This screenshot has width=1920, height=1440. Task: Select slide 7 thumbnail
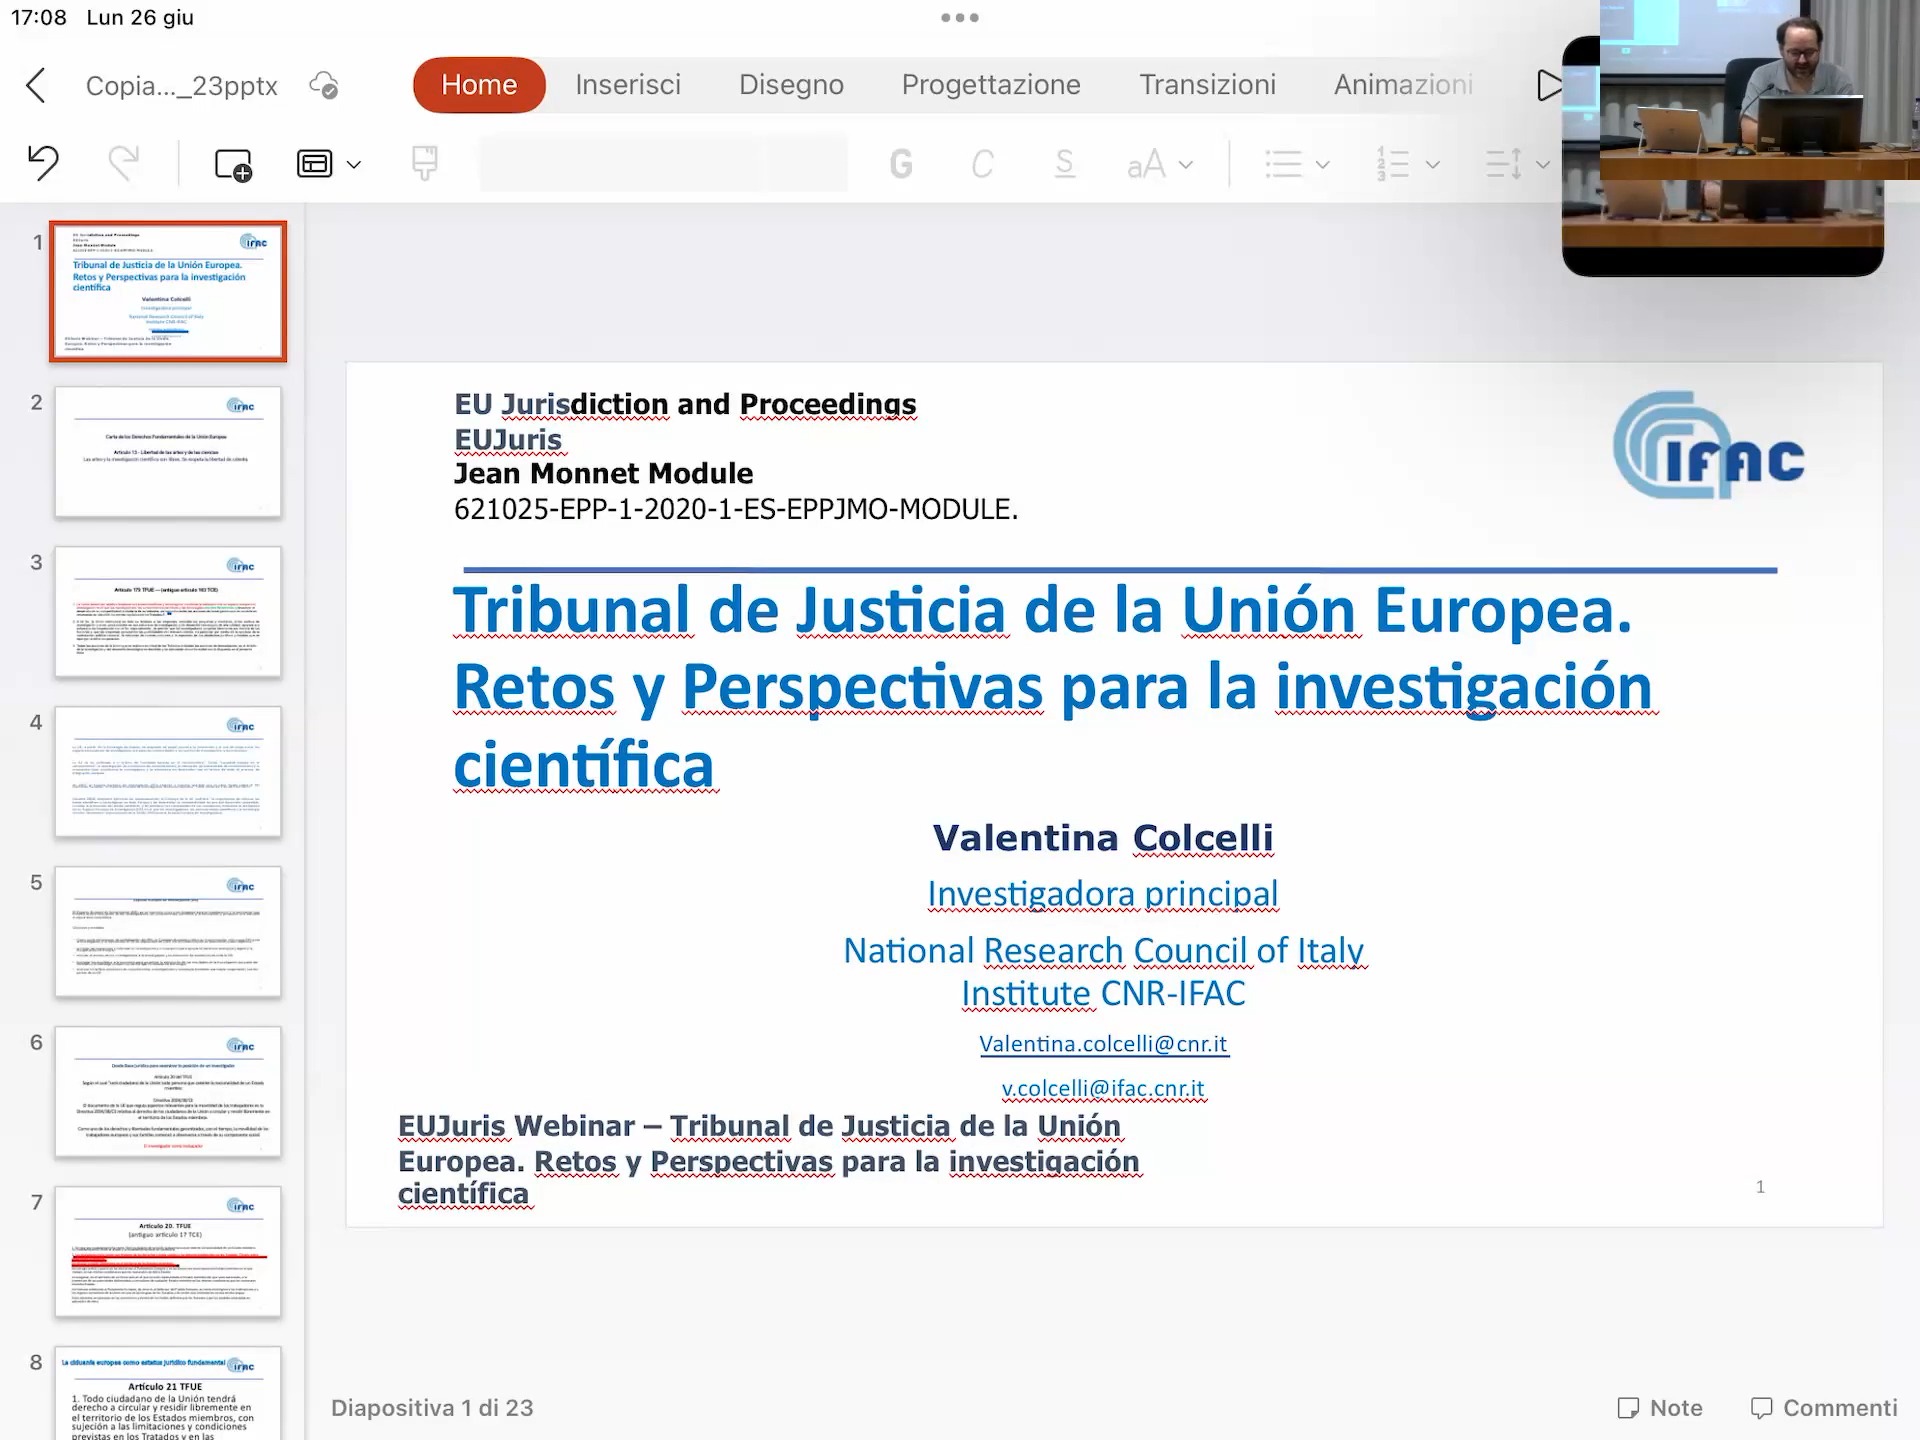point(168,1252)
